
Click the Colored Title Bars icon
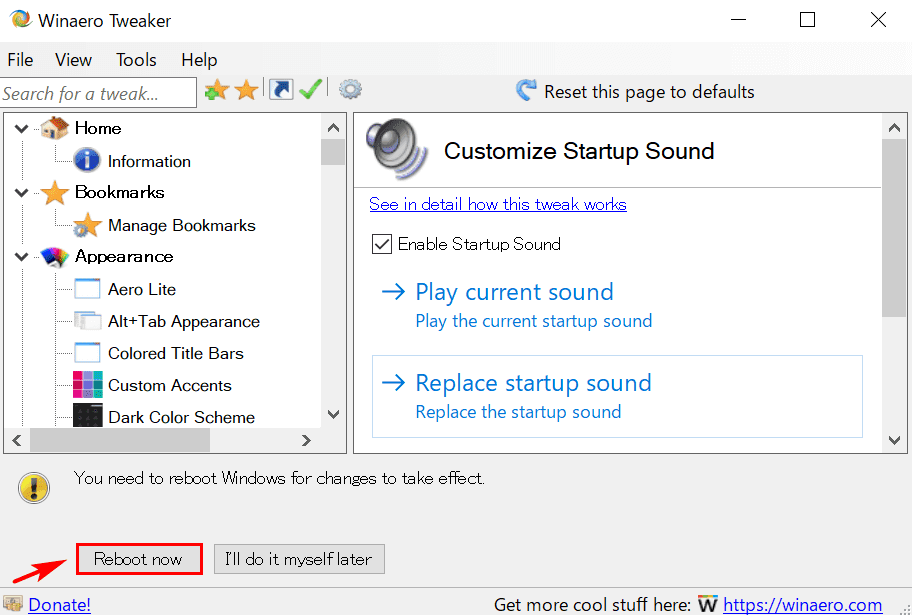tap(87, 353)
